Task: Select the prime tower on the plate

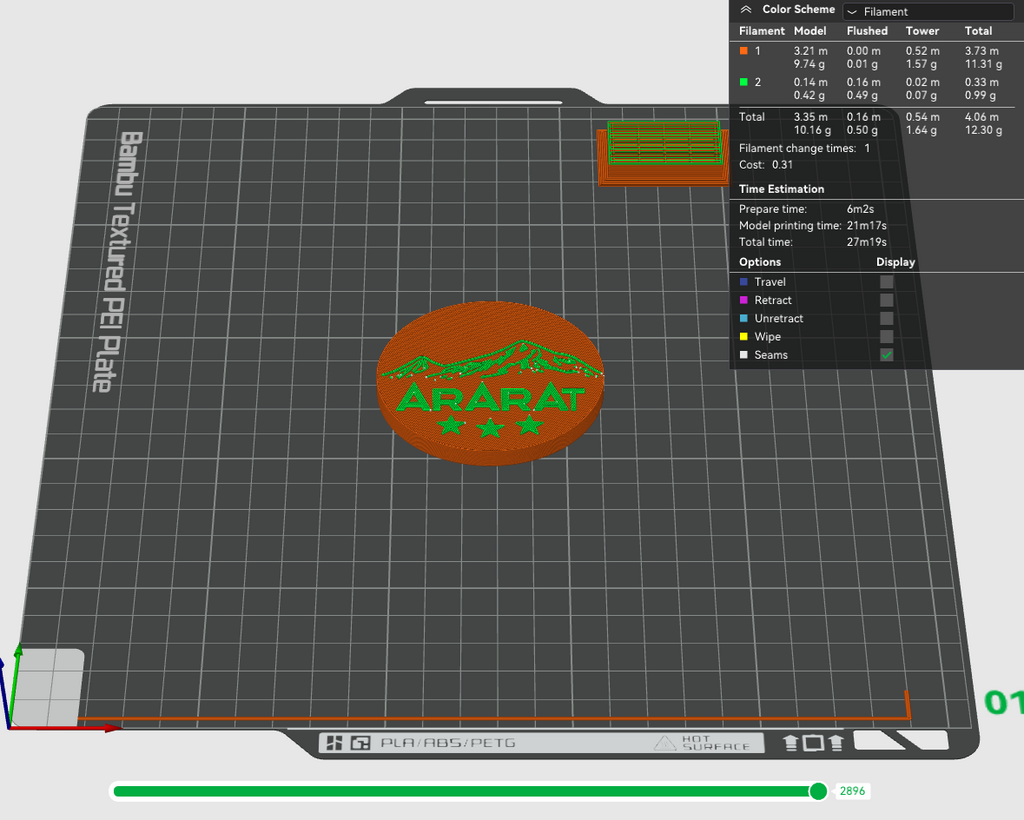Action: click(x=663, y=153)
